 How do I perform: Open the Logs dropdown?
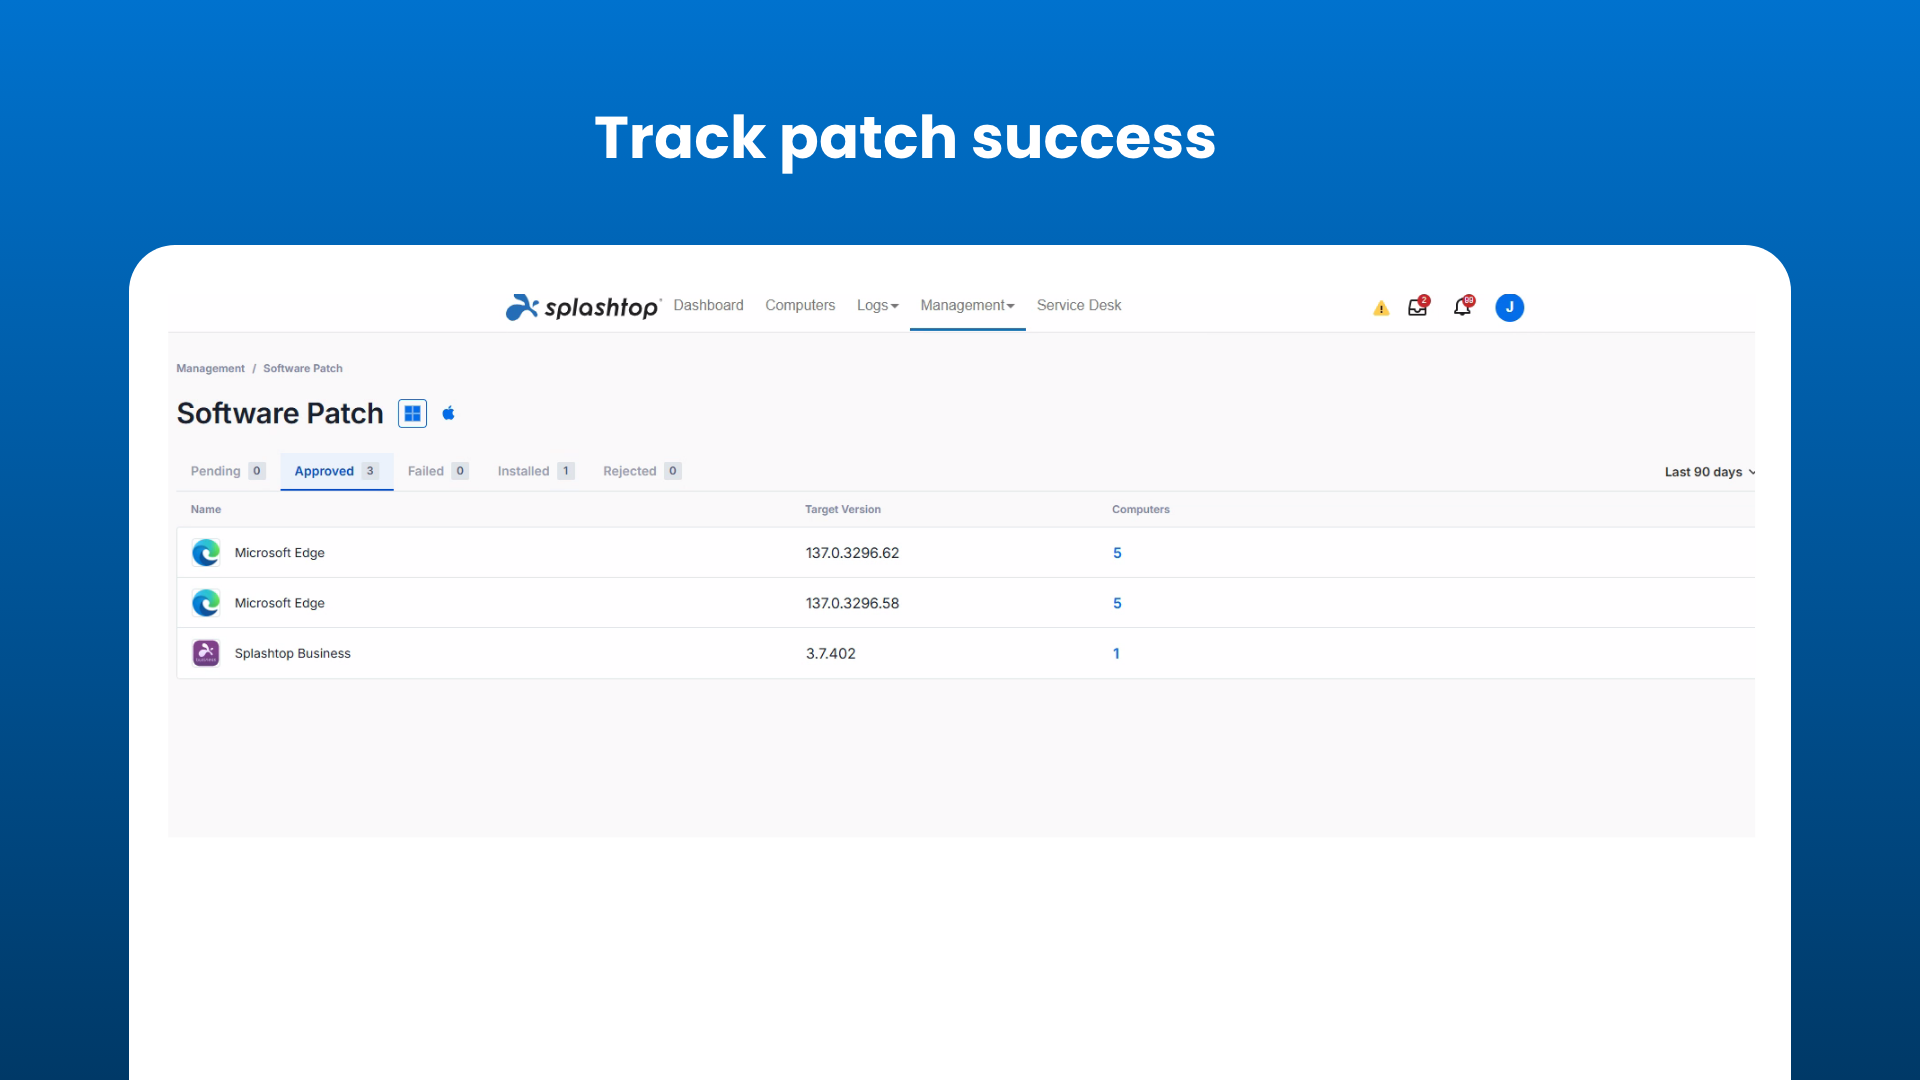[x=876, y=305]
